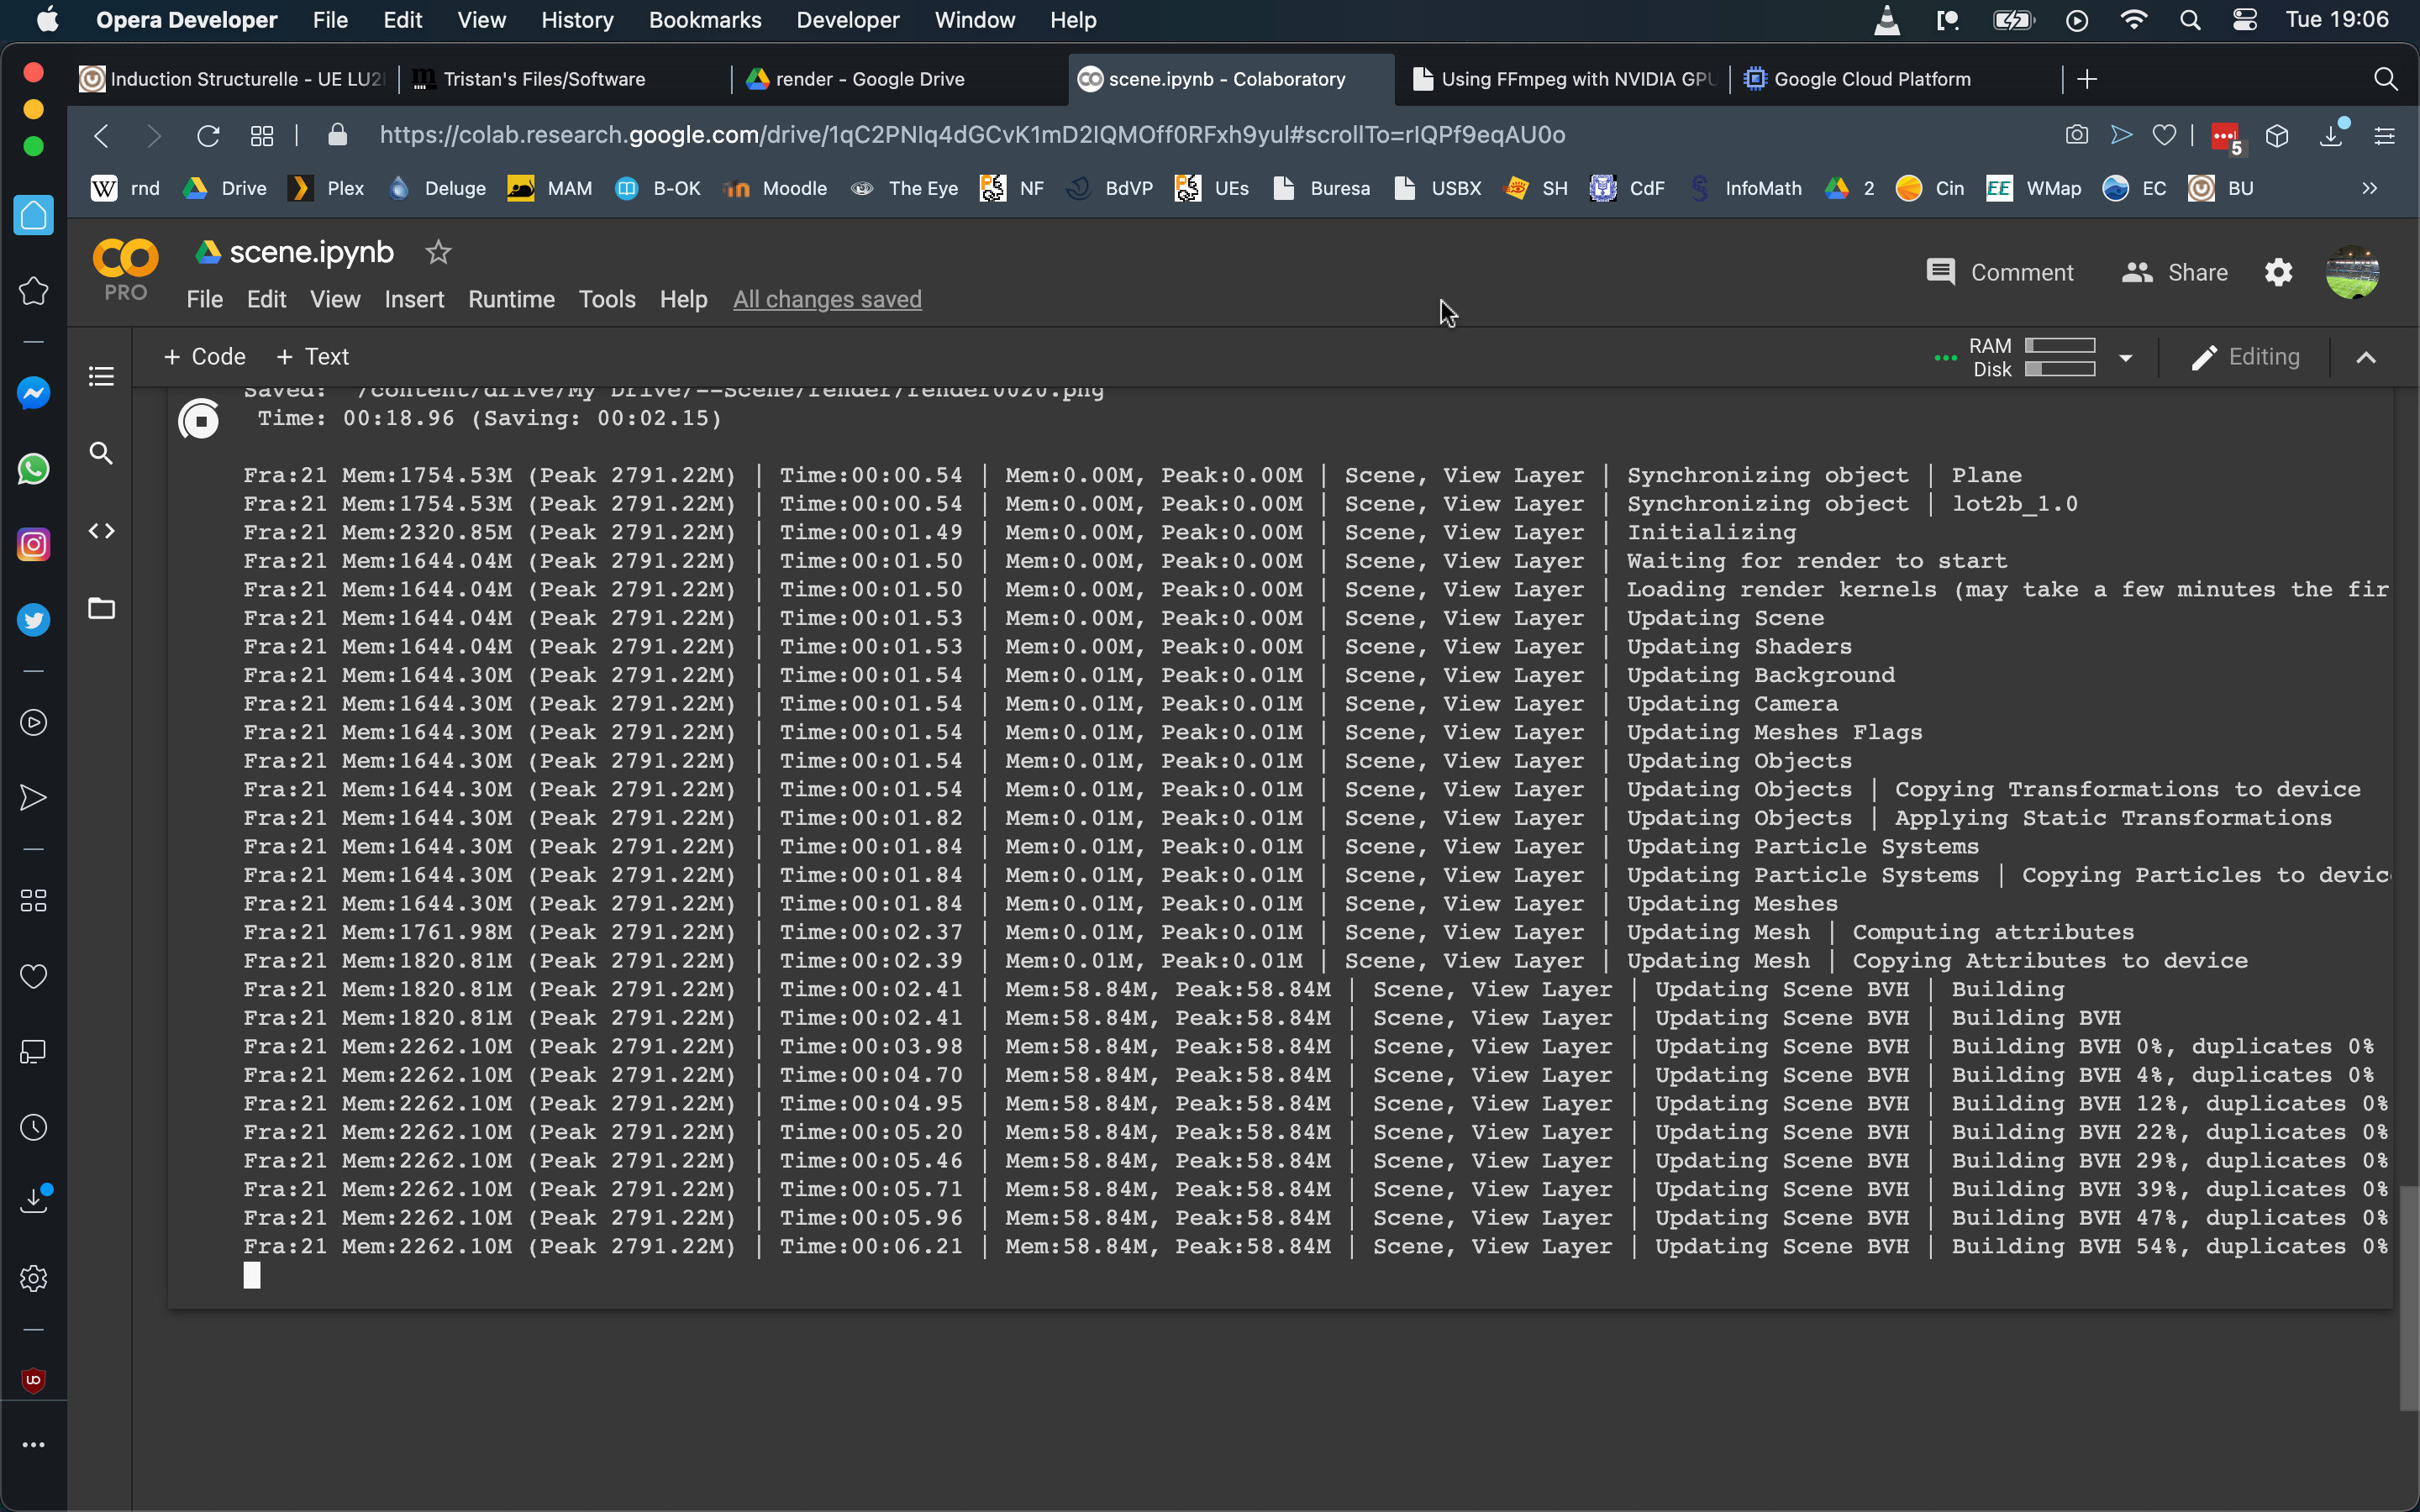Open Colab settings gear

[x=2278, y=272]
